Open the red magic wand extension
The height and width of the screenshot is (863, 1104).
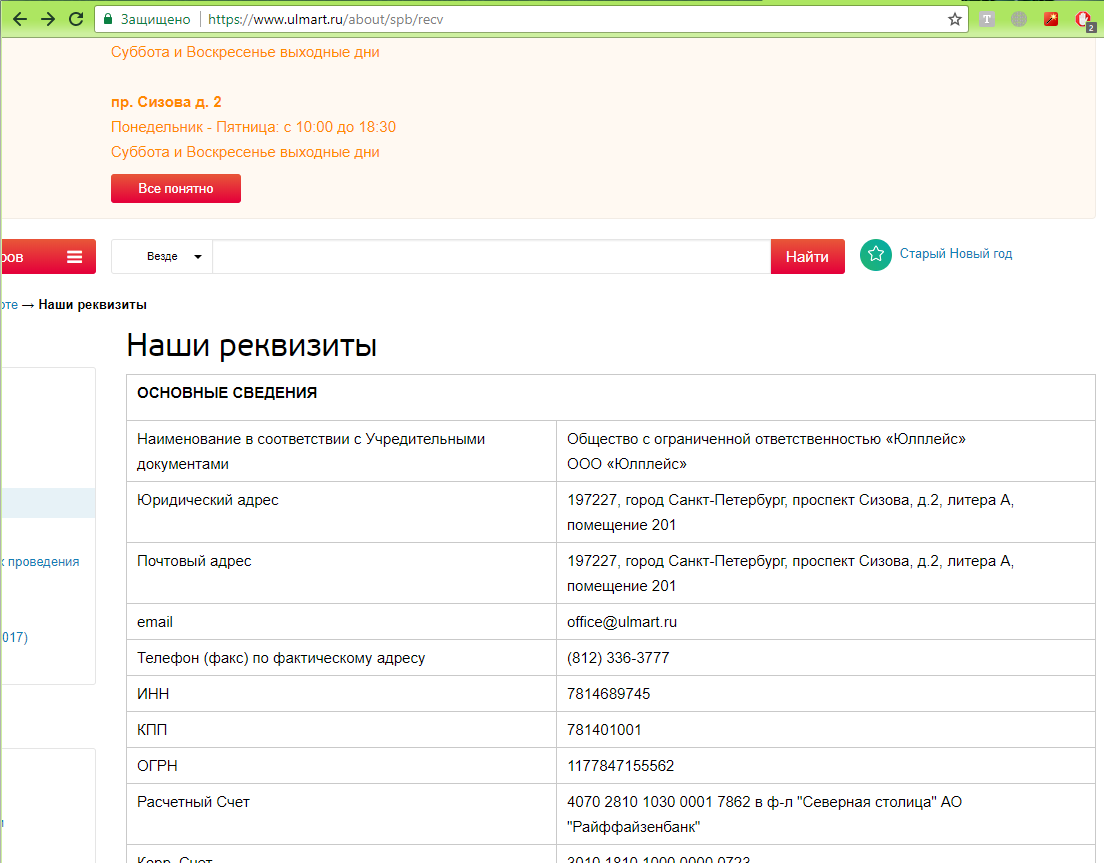1051,19
